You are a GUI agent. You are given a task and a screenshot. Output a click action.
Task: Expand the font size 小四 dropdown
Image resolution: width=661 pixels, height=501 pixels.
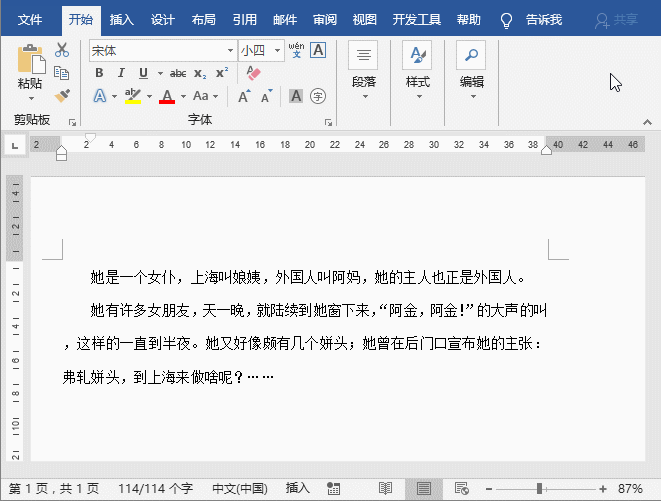277,51
